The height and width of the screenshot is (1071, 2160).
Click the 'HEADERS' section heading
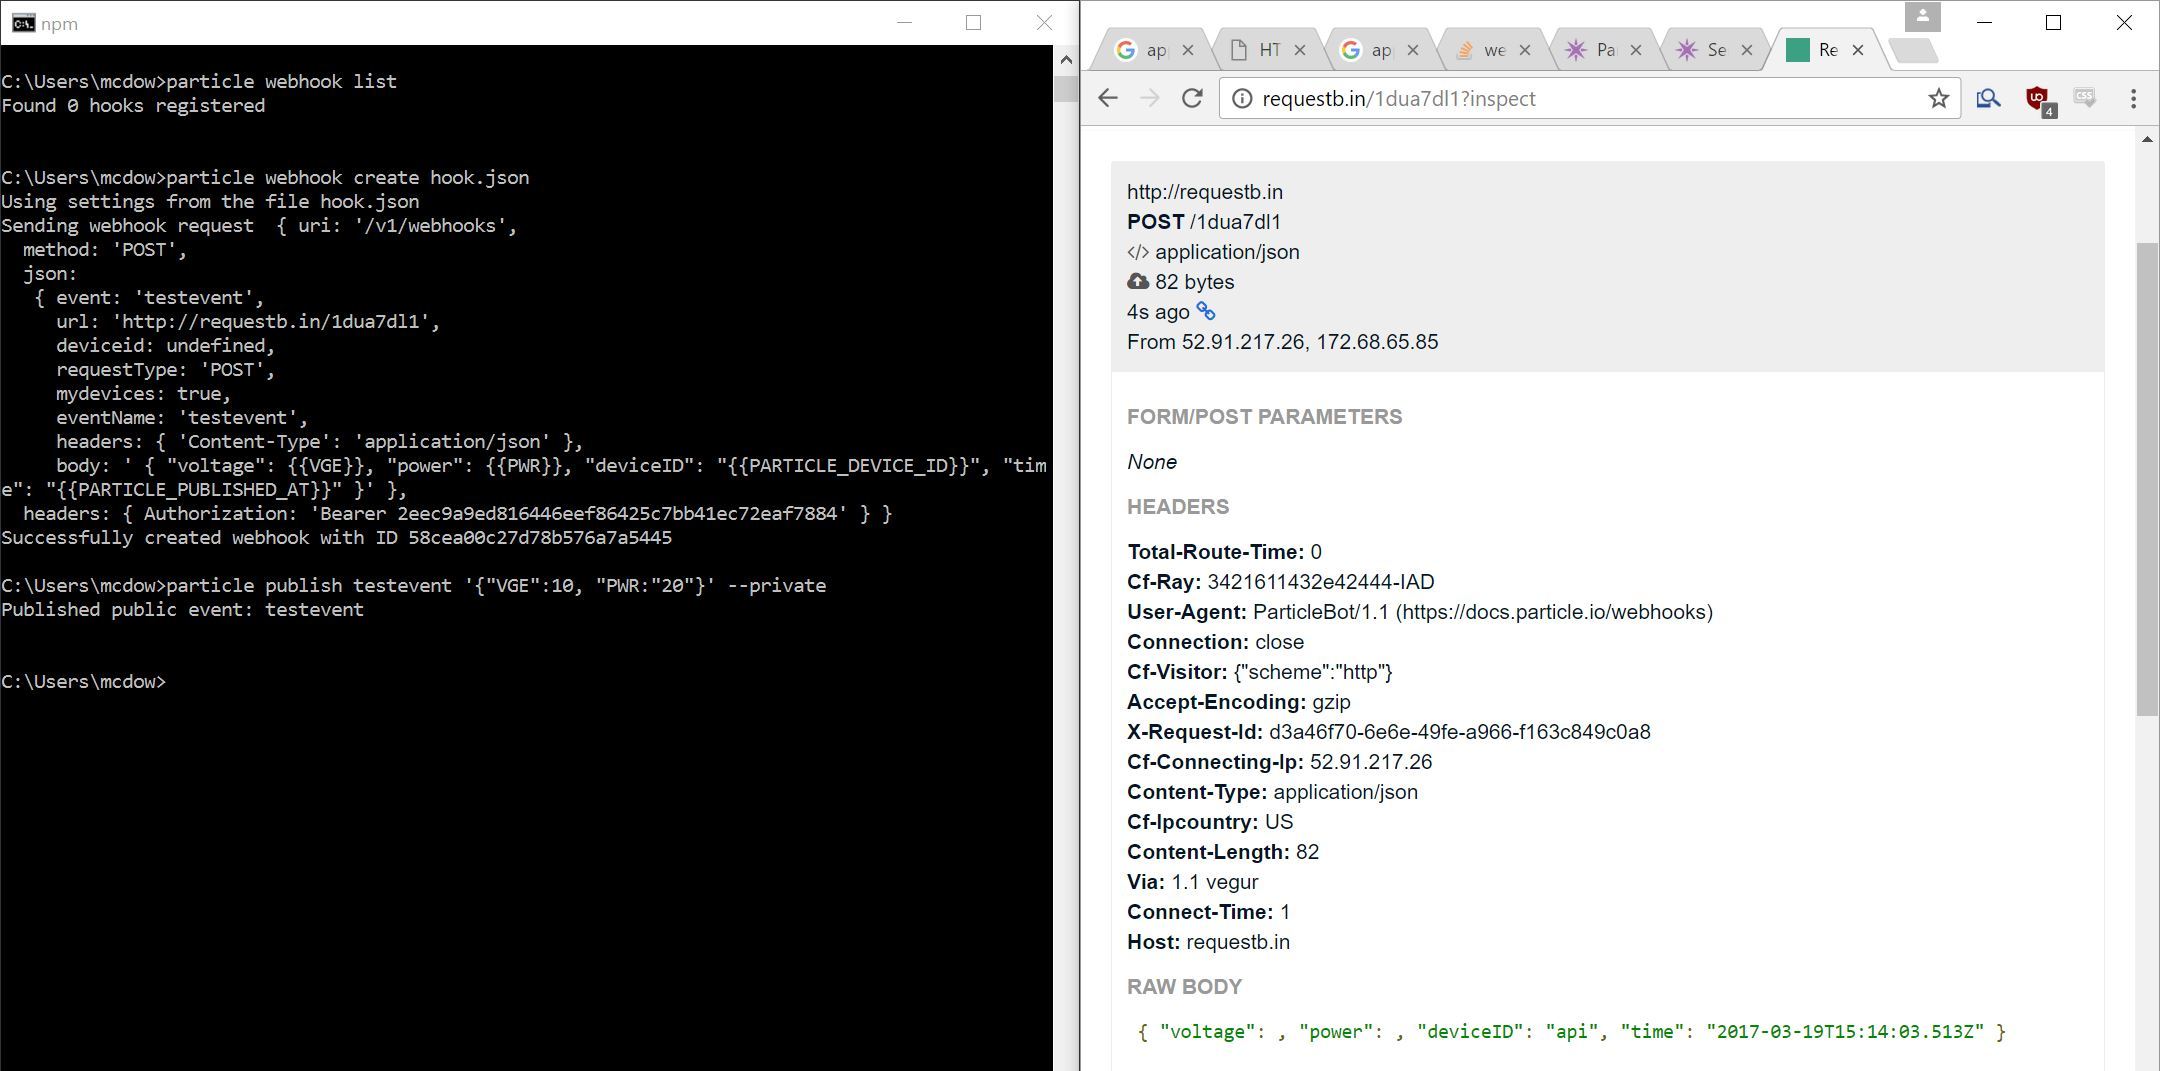1178,507
